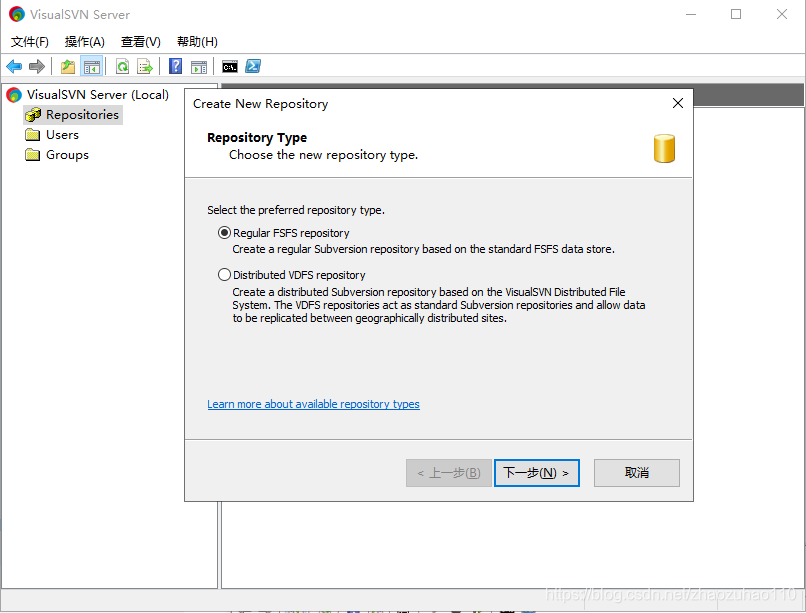
Task: Click the Distributed VDFS repository label text
Action: click(299, 275)
